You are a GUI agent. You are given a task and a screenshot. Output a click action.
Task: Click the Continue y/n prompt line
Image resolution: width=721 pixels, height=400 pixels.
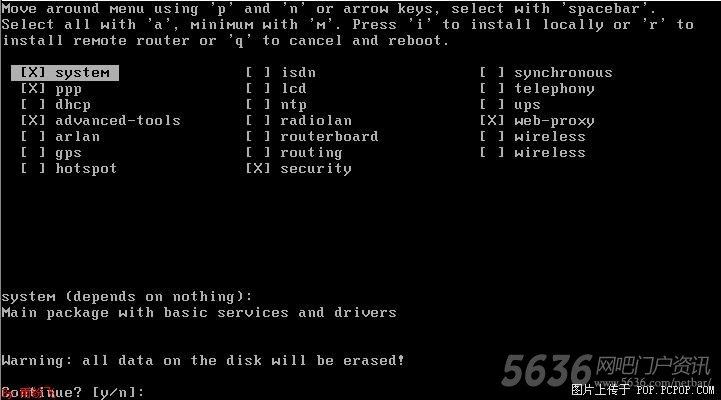[x=73, y=392]
